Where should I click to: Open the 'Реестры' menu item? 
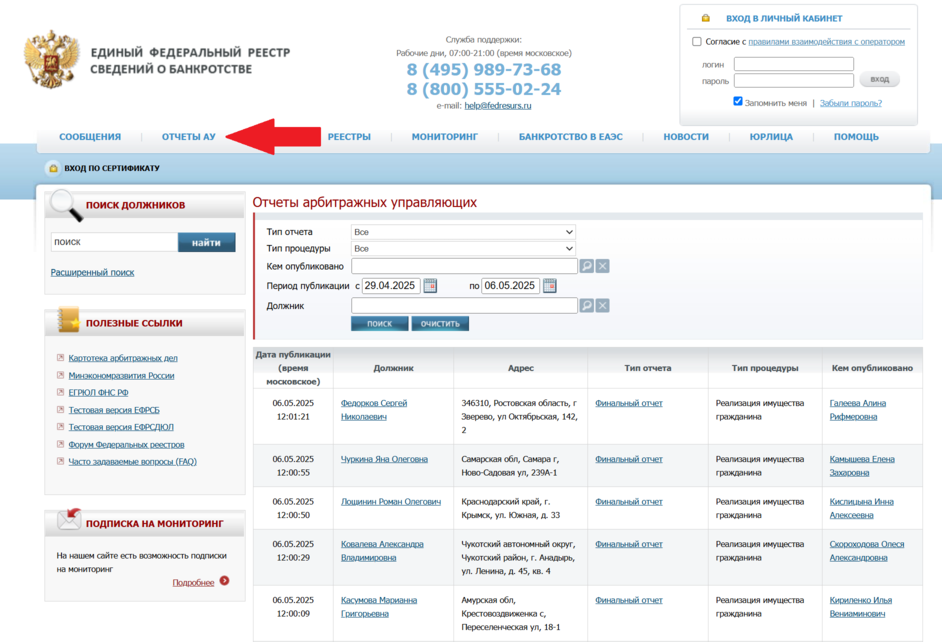tap(349, 137)
